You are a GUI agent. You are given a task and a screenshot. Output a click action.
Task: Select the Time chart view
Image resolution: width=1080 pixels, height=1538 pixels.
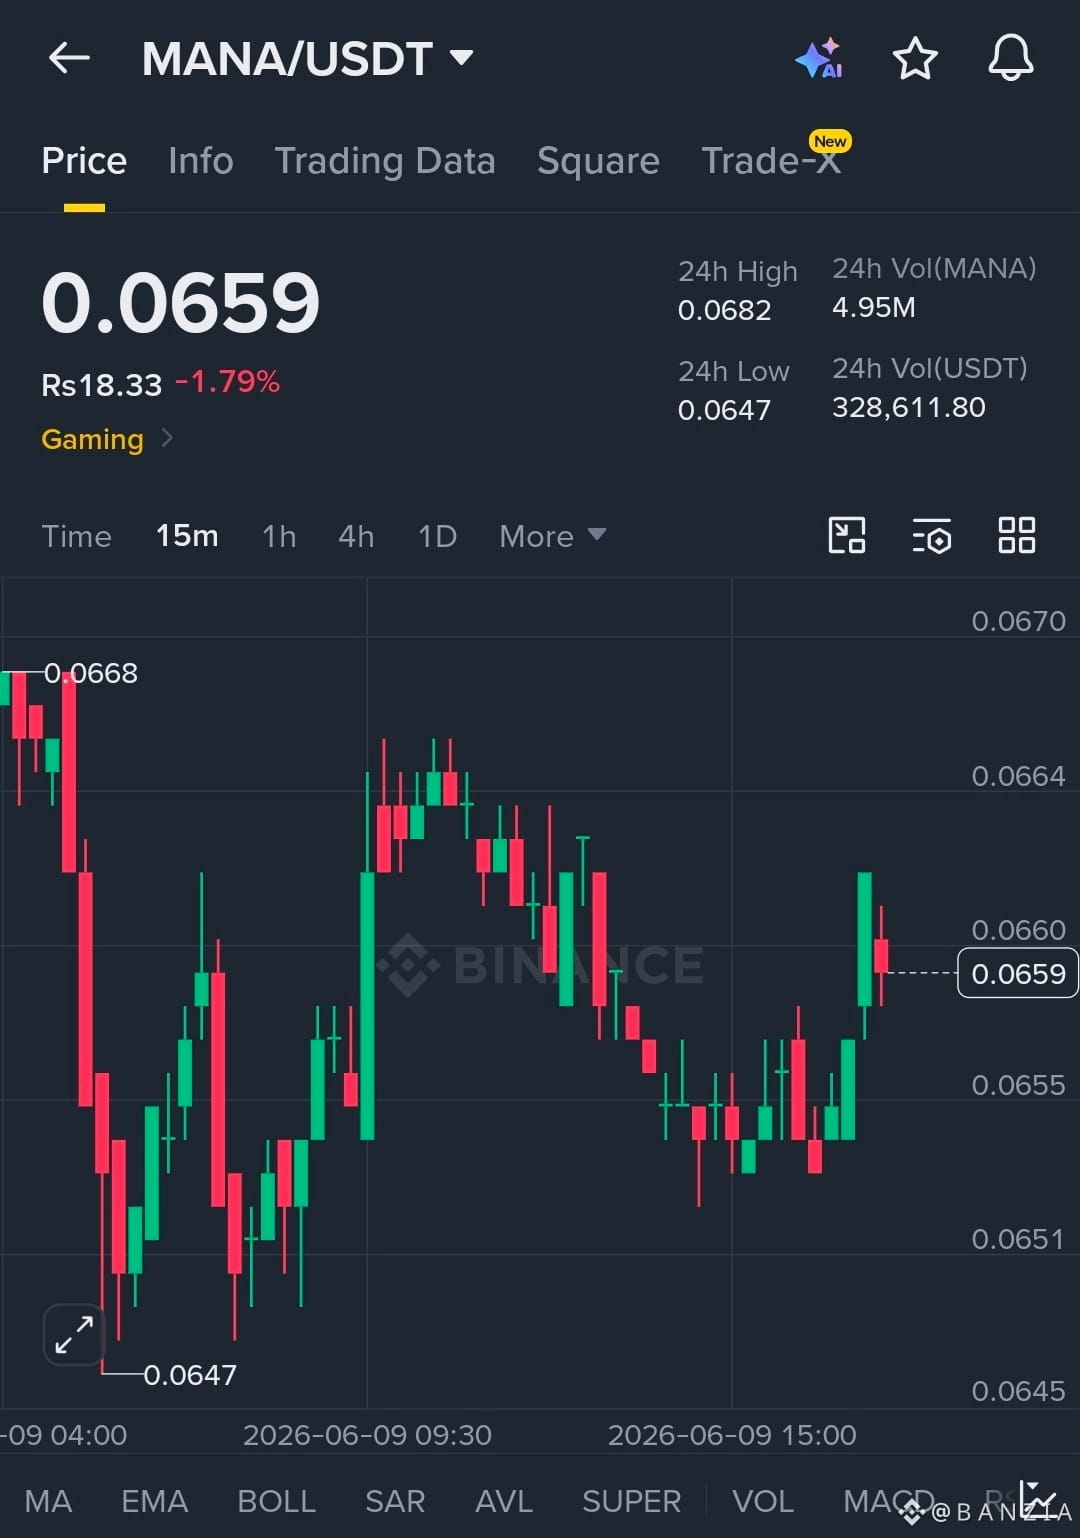click(76, 536)
